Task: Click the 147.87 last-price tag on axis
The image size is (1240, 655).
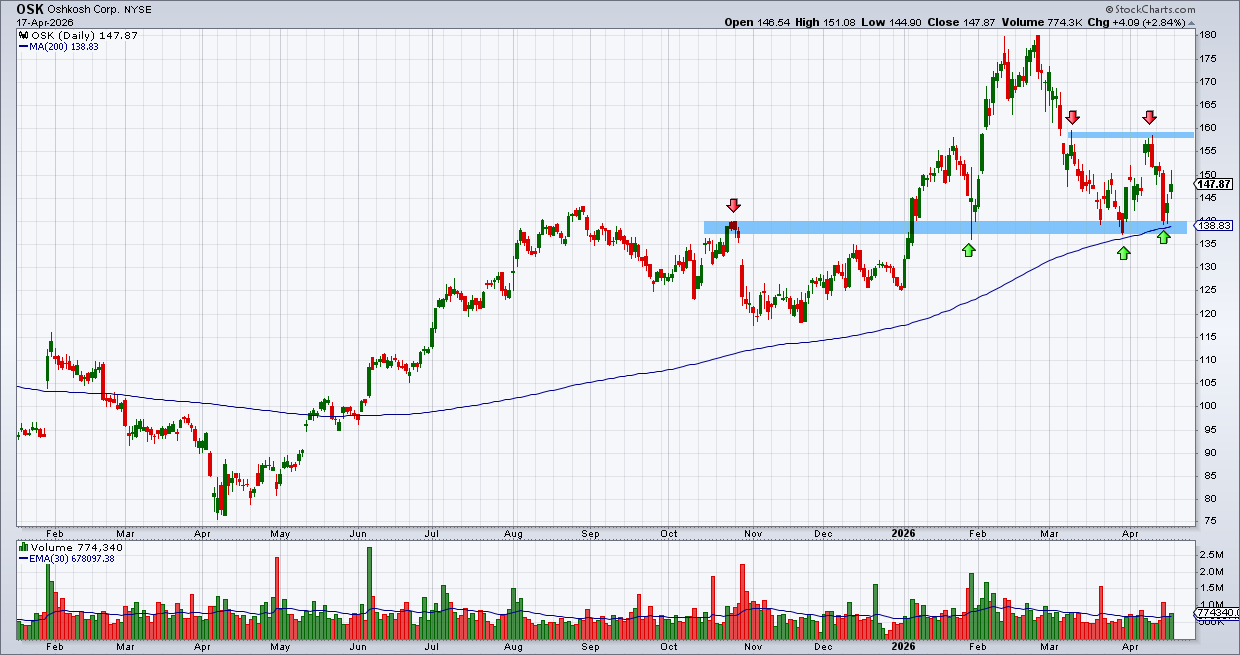Action: tap(1213, 184)
